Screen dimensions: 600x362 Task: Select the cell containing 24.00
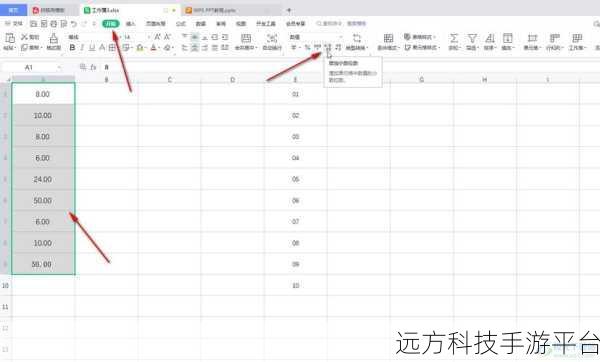click(43, 179)
